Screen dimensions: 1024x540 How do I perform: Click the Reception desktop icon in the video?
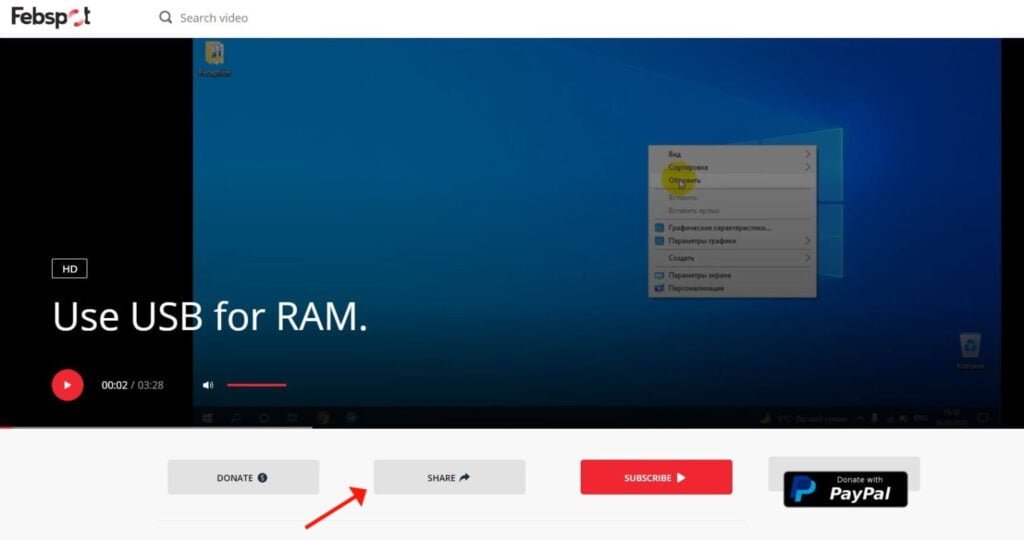(214, 54)
